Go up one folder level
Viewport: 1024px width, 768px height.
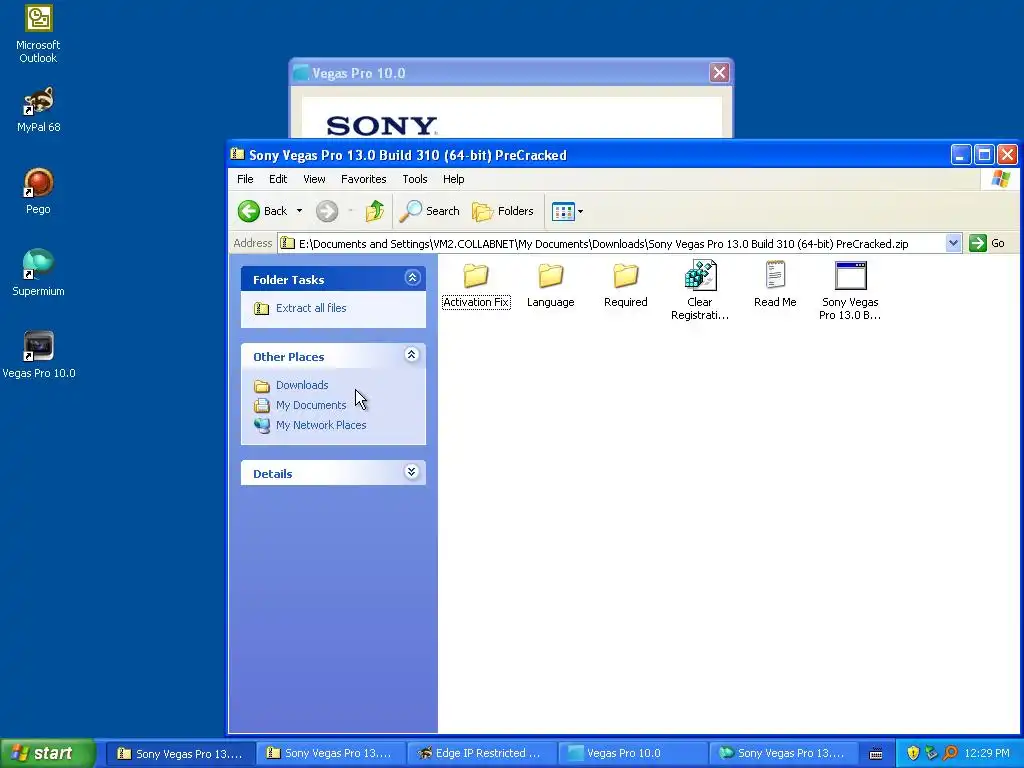tap(375, 211)
